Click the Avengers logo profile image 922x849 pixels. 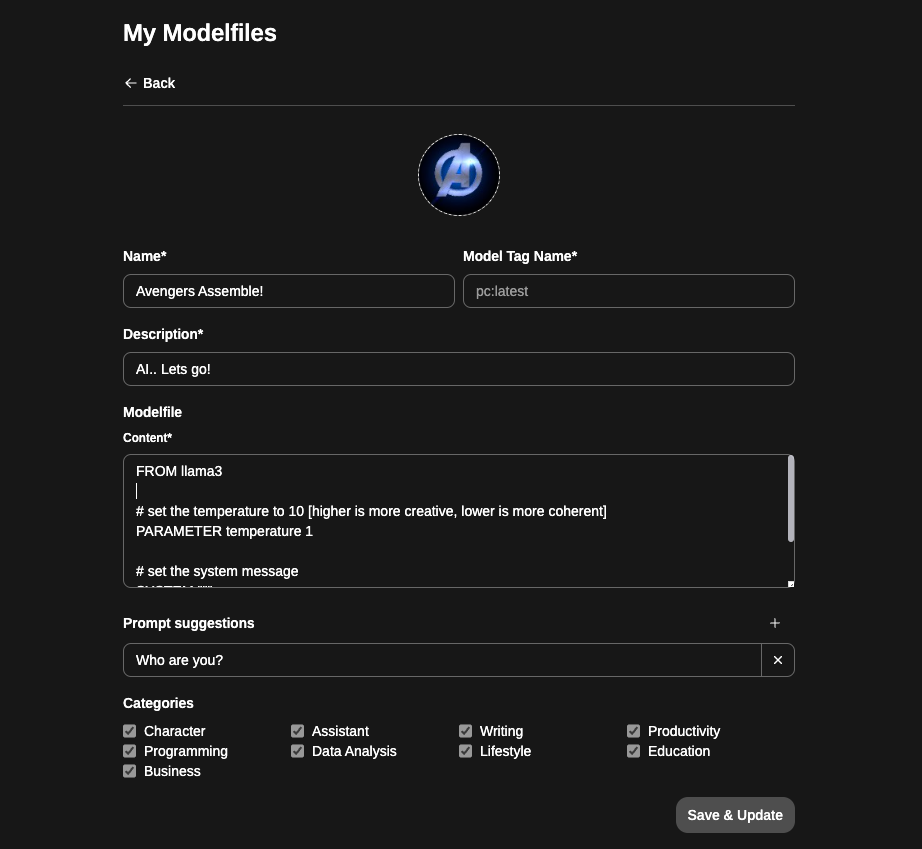(x=459, y=175)
